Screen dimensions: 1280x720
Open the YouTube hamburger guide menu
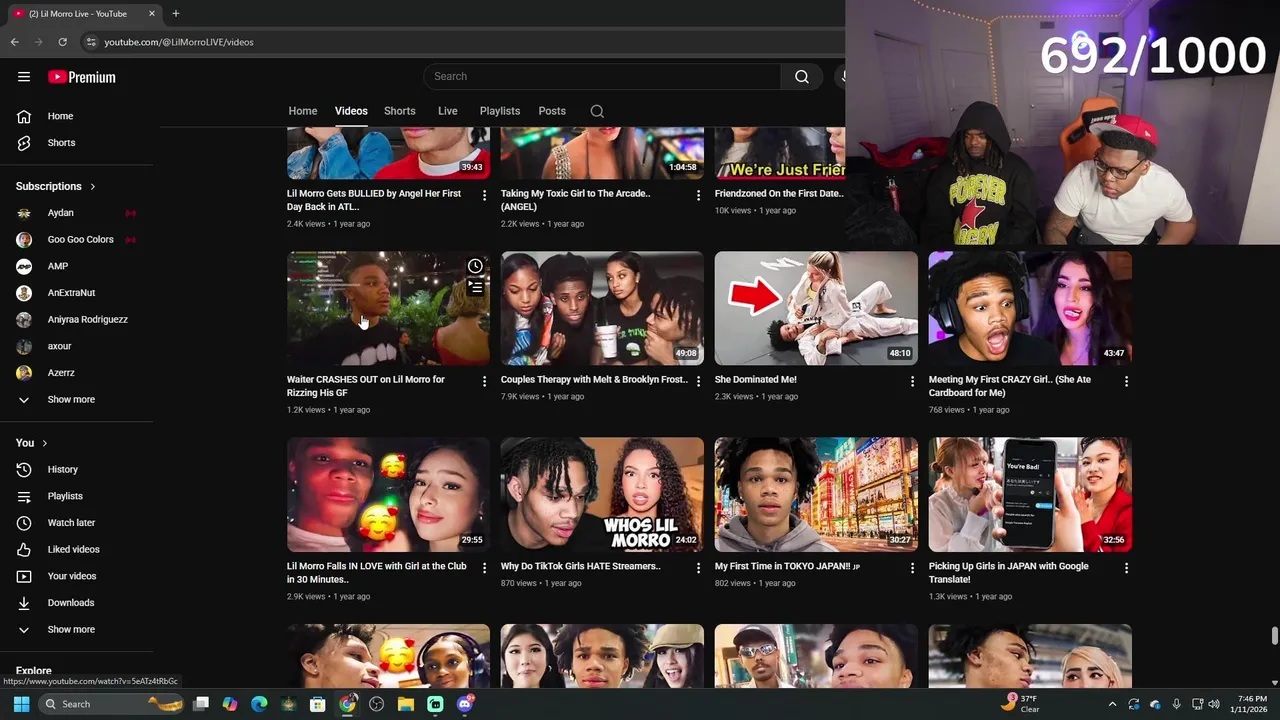point(24,77)
